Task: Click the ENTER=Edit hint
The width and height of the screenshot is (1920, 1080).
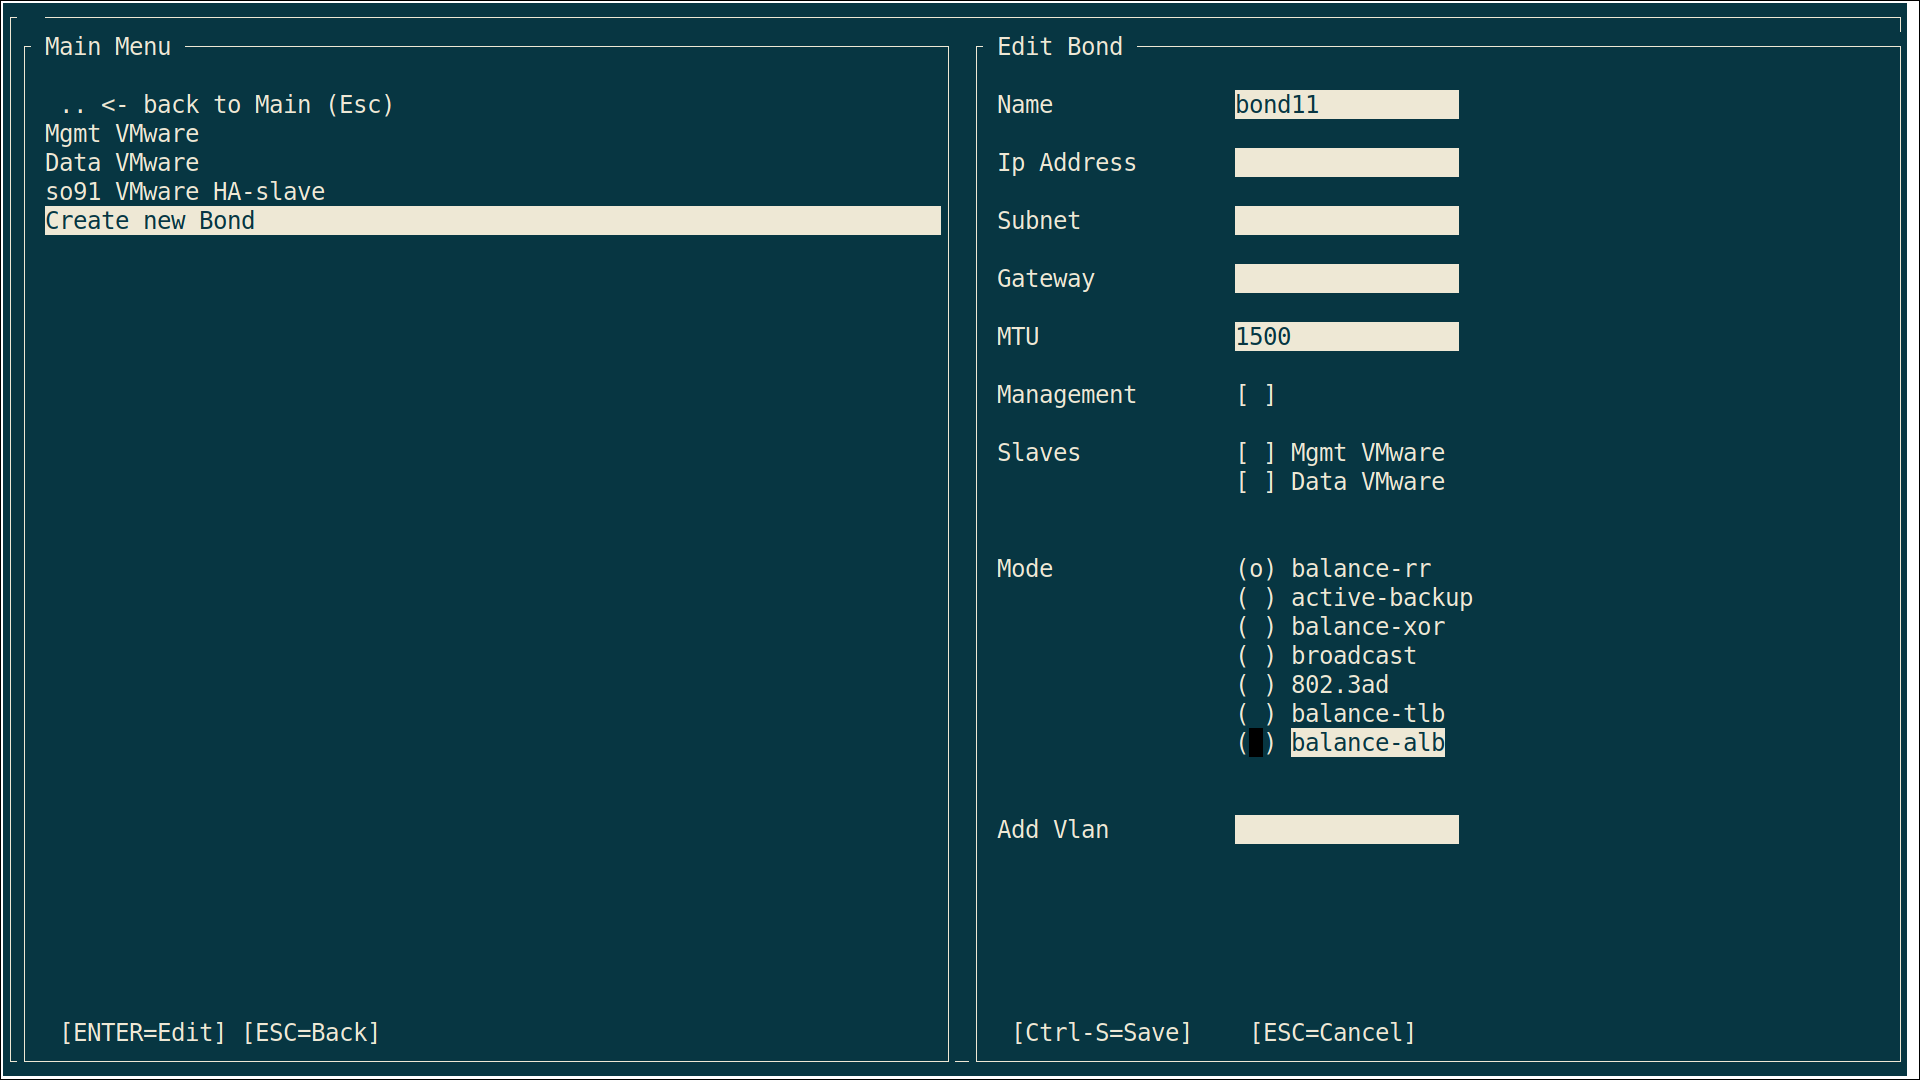Action: click(143, 1033)
